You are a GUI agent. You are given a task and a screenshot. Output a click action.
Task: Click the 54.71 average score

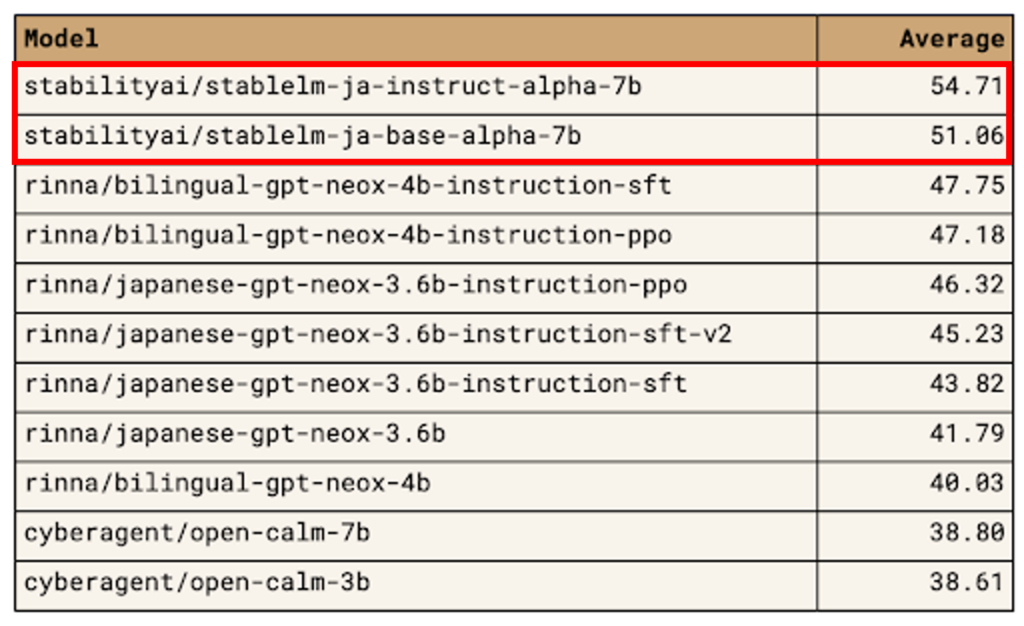click(967, 86)
